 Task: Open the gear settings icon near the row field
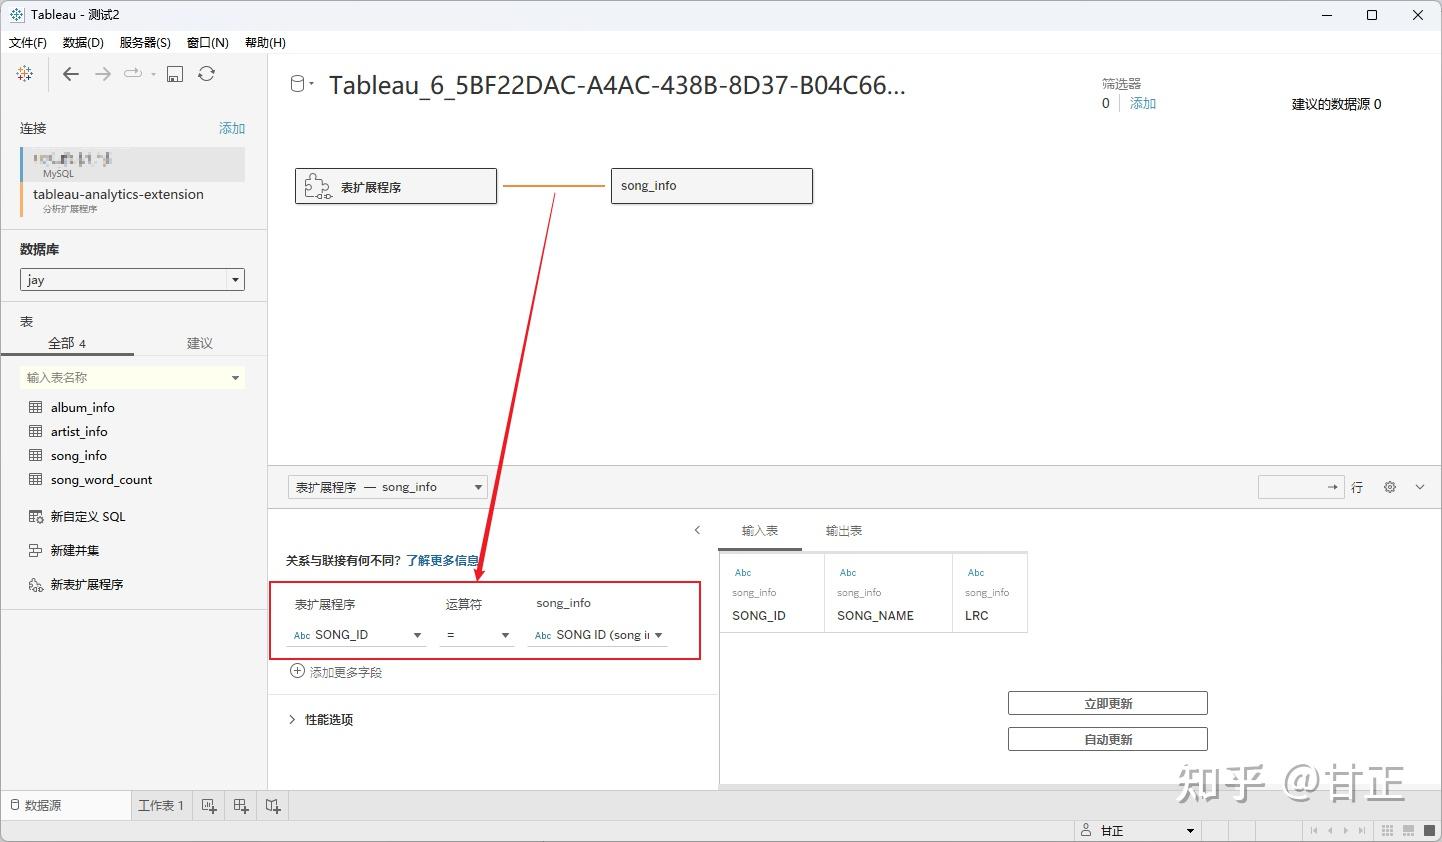click(1389, 487)
